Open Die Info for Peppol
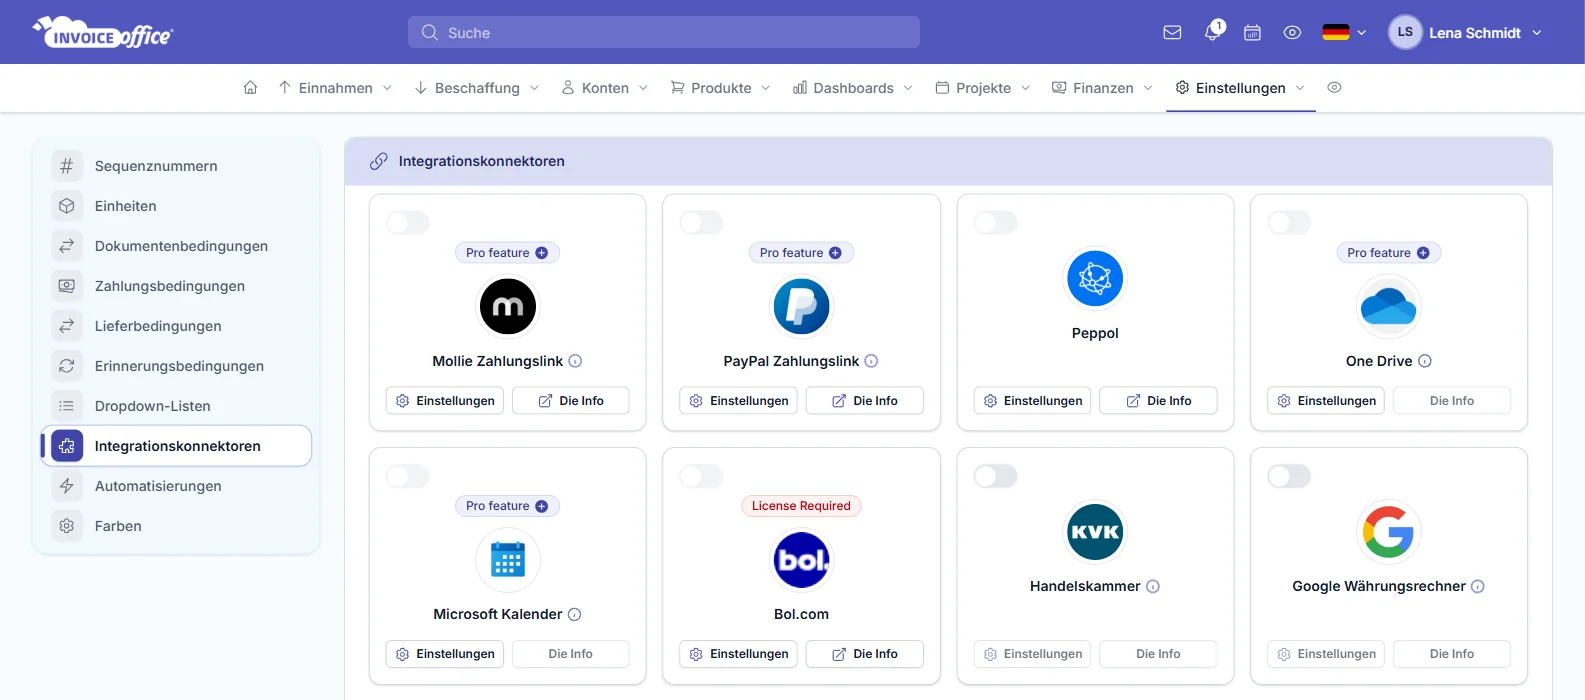Screen dimensions: 1585x700 point(1158,401)
